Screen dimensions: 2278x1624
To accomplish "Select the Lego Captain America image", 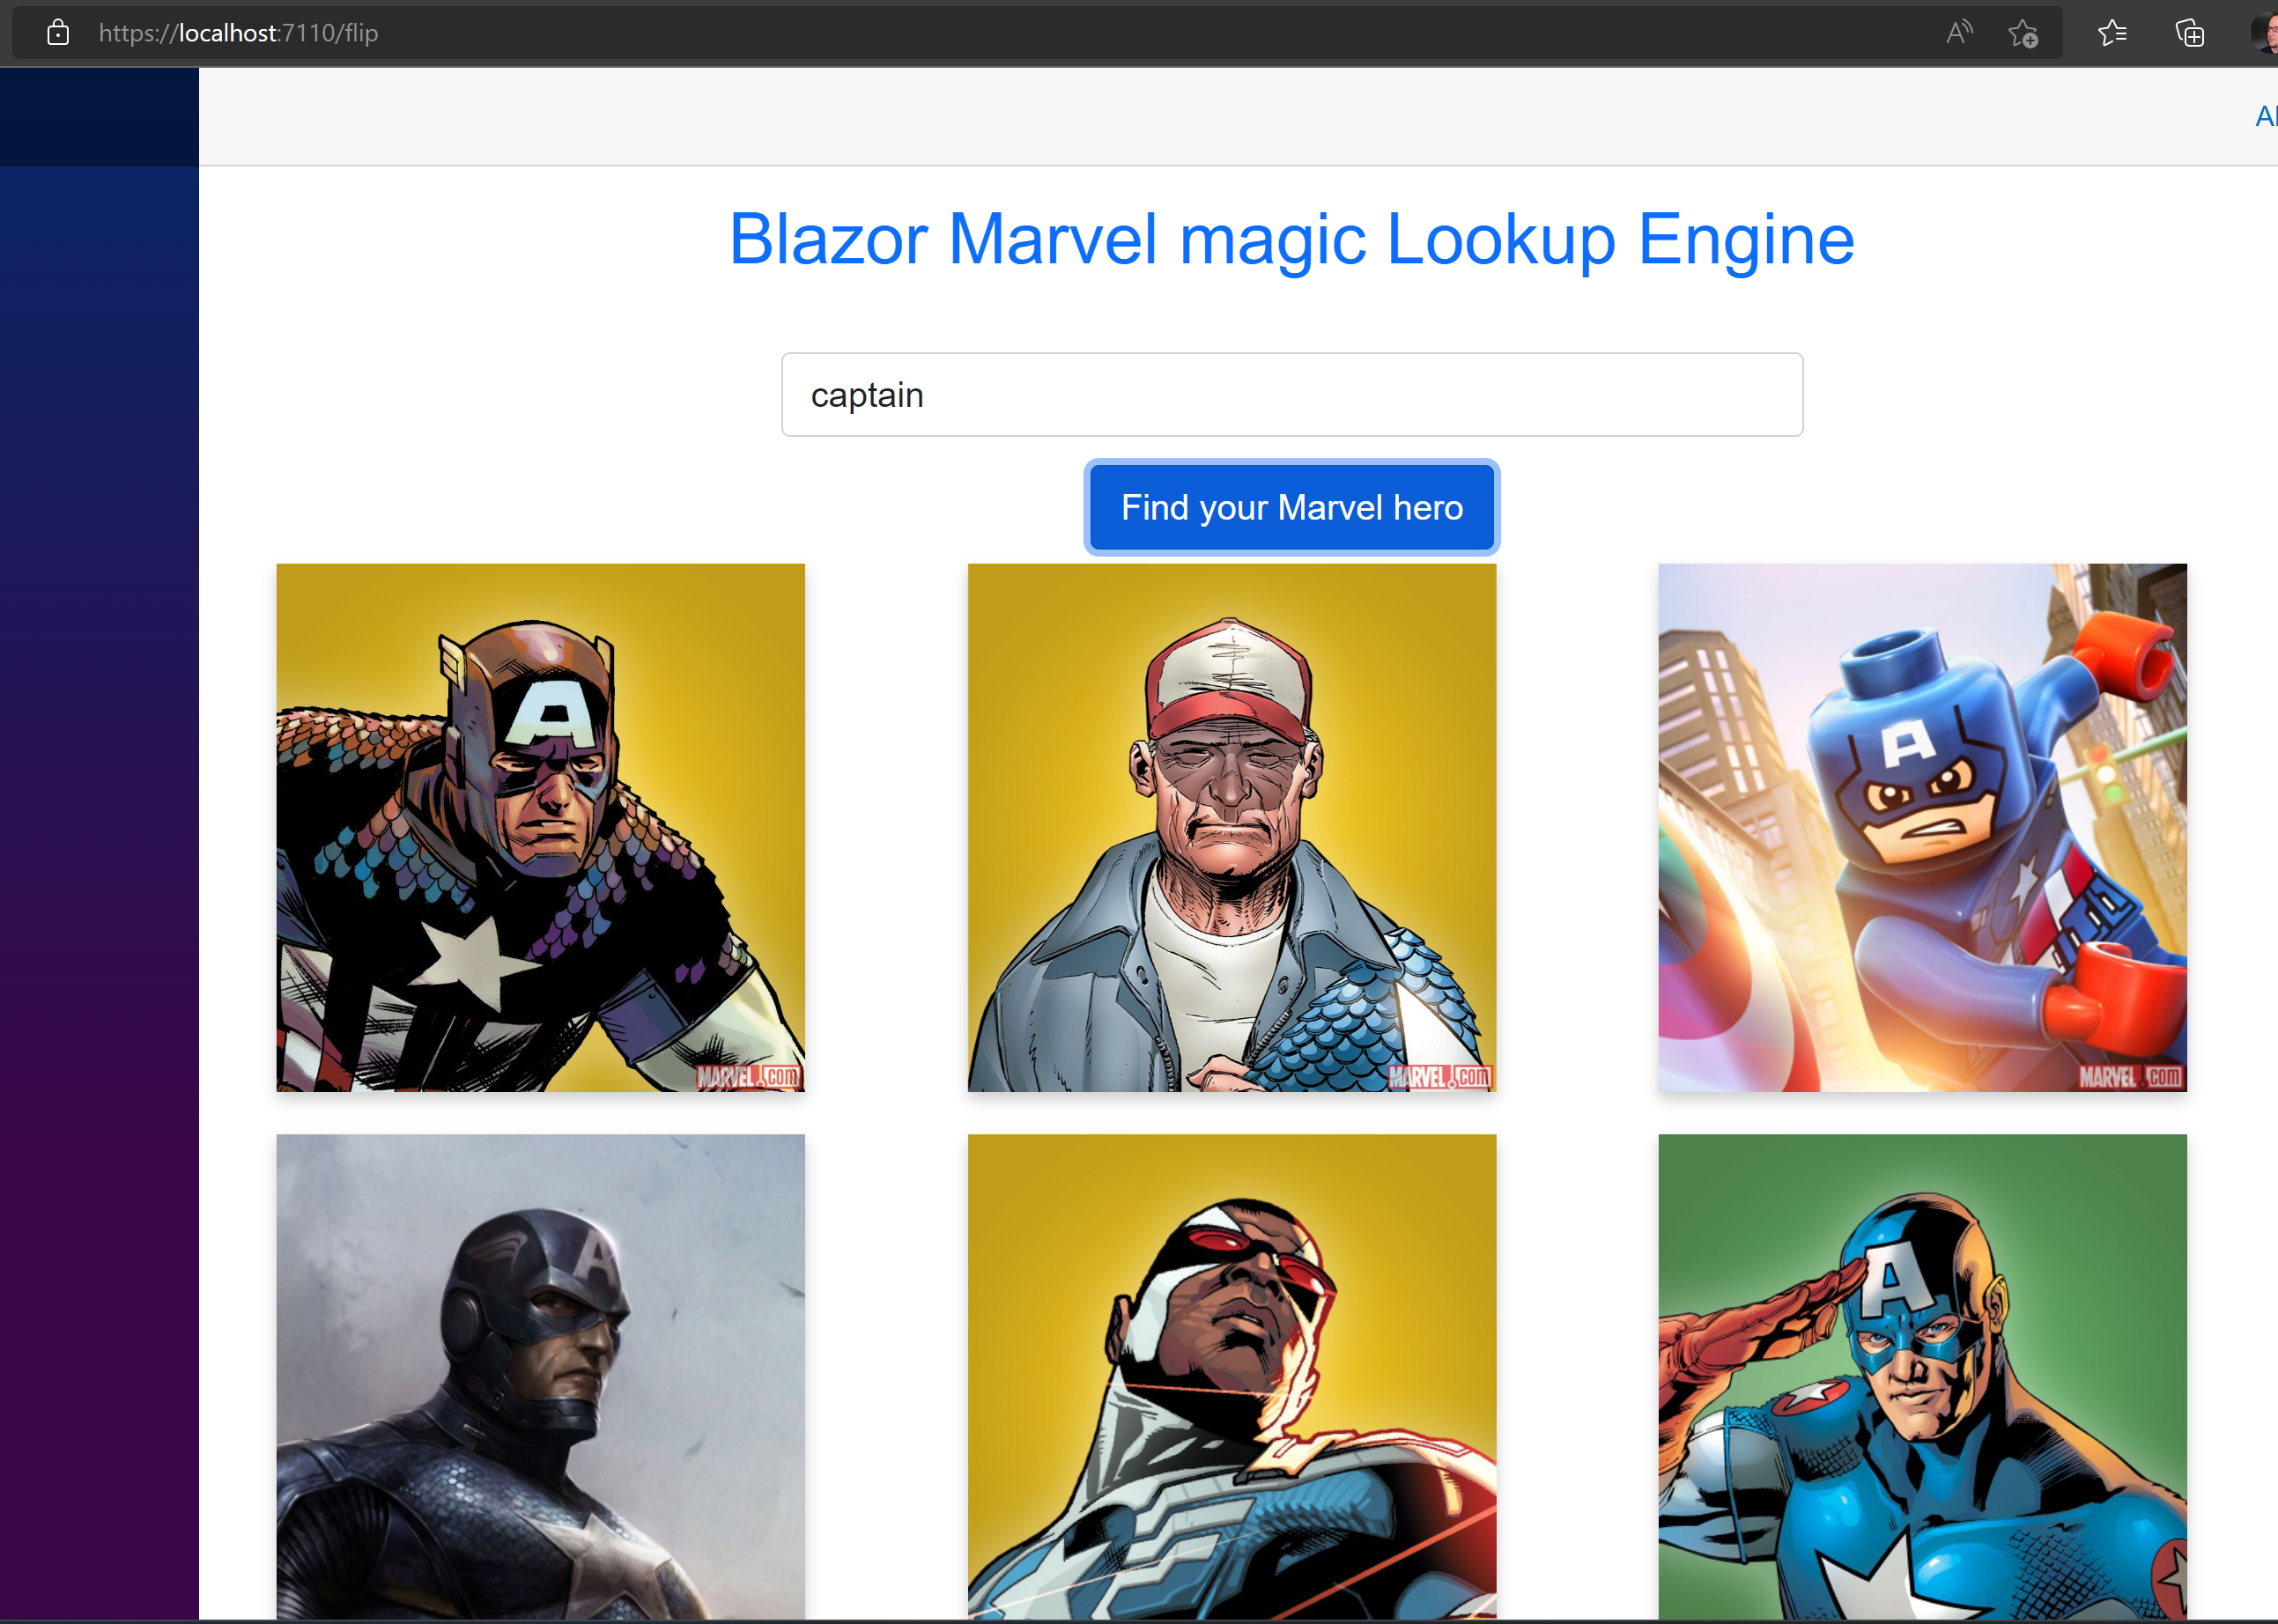I will coord(1922,826).
